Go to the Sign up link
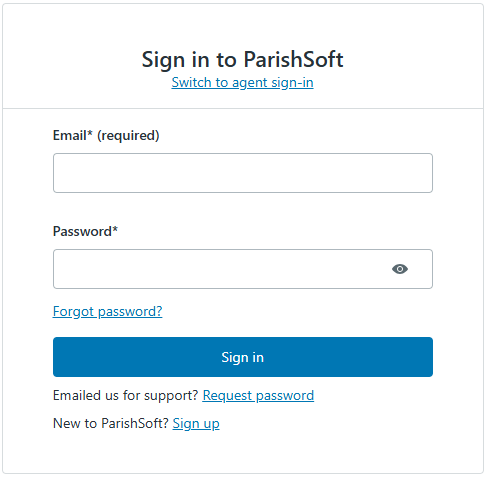 tap(196, 424)
